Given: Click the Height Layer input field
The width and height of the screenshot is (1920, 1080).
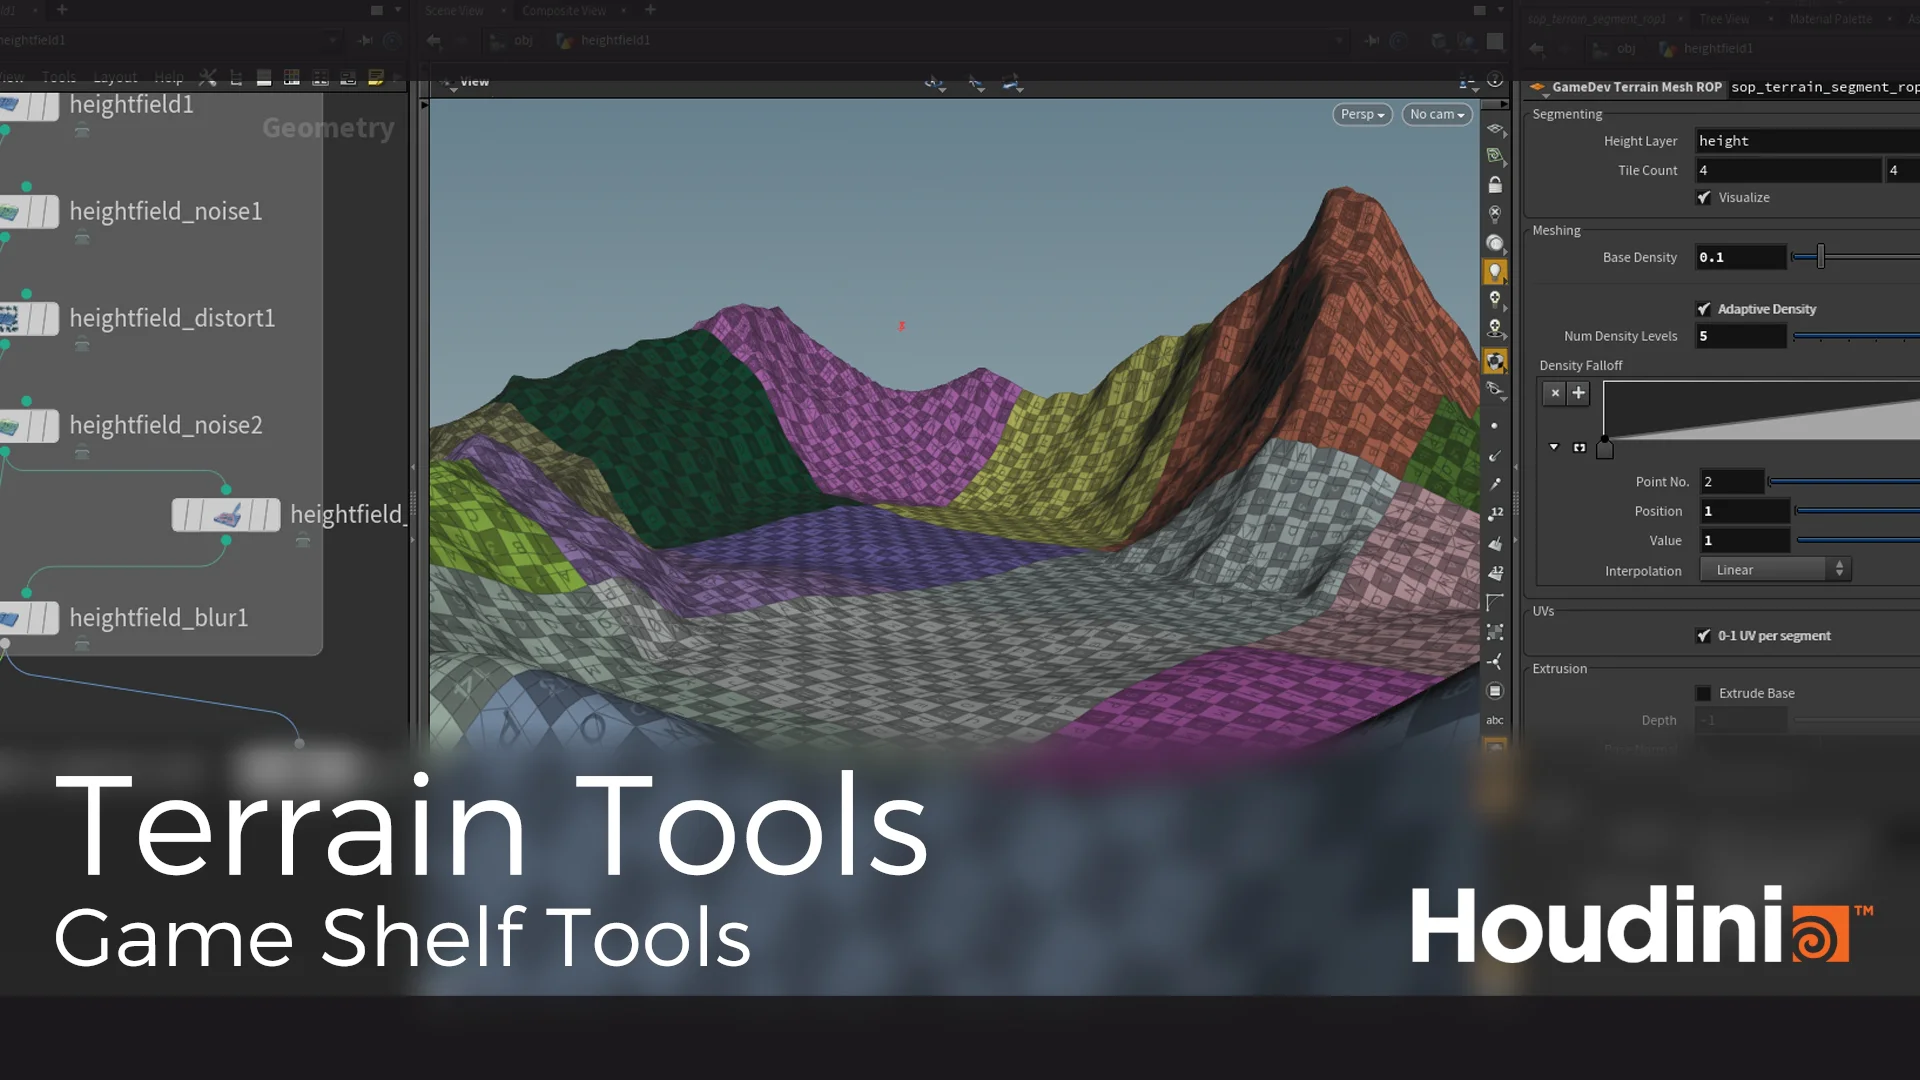Looking at the screenshot, I should [x=1800, y=141].
